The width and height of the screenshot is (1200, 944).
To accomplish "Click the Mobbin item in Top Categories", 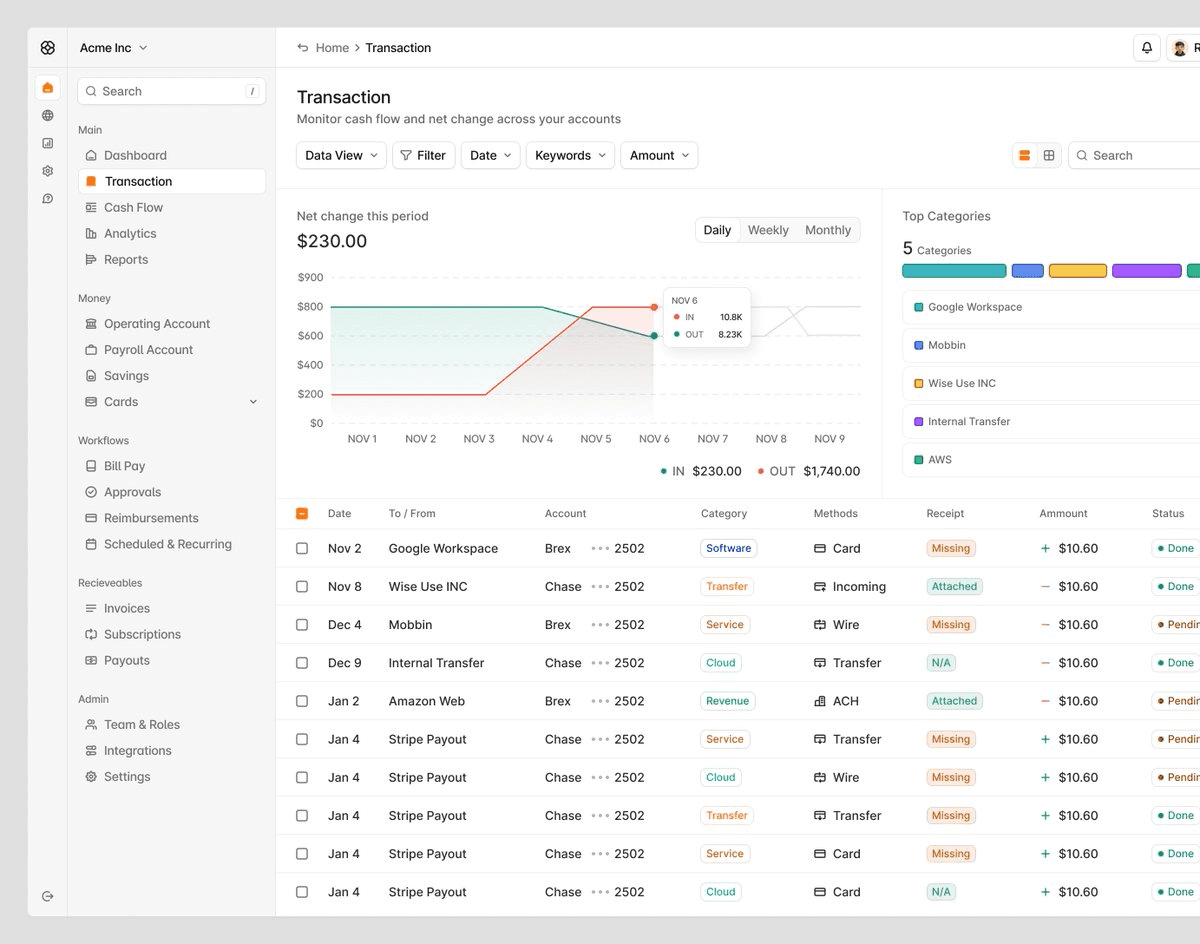I will 1051,345.
